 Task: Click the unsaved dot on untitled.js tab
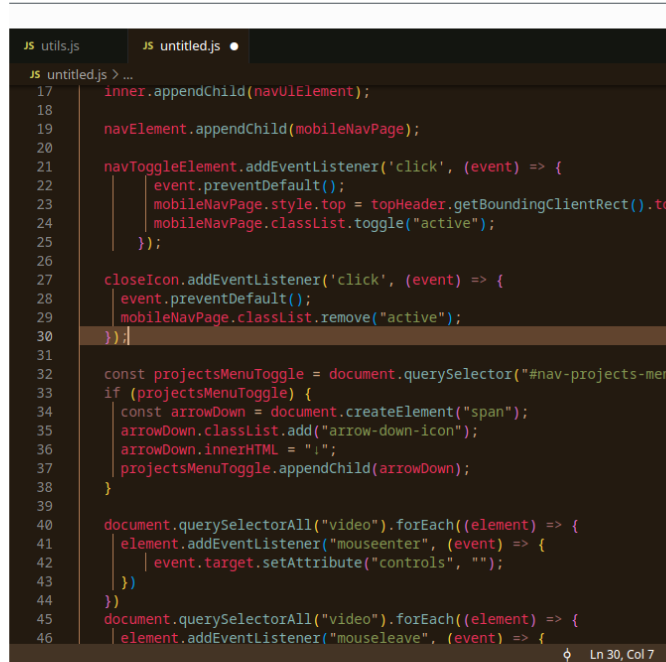(234, 46)
